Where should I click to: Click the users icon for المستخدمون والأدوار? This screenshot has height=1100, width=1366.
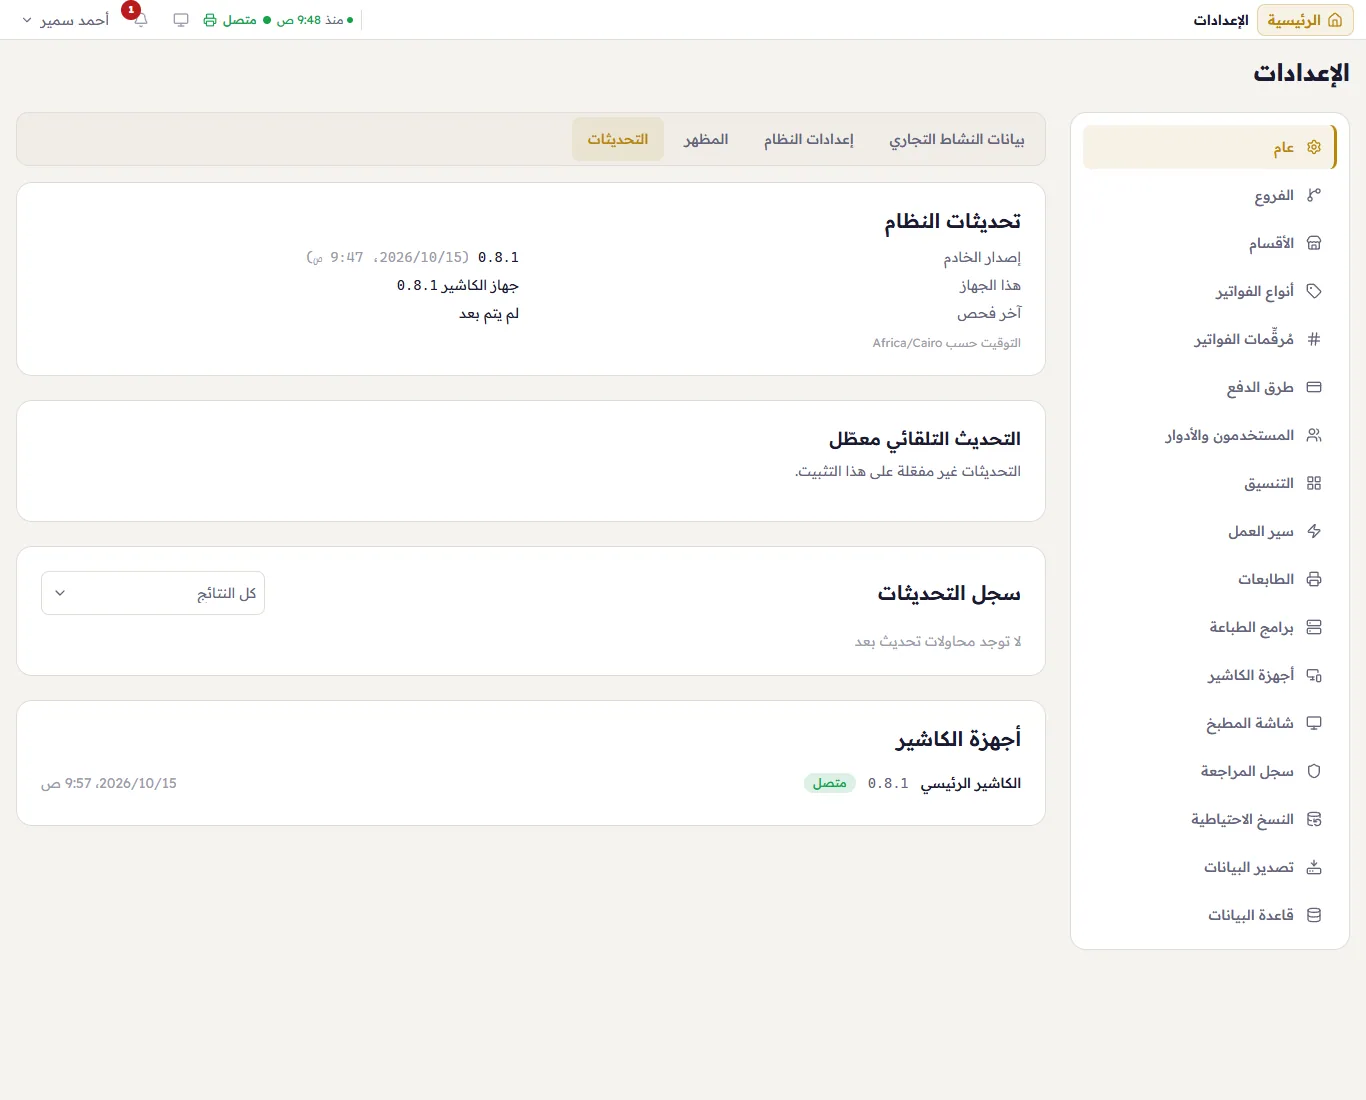1314,435
